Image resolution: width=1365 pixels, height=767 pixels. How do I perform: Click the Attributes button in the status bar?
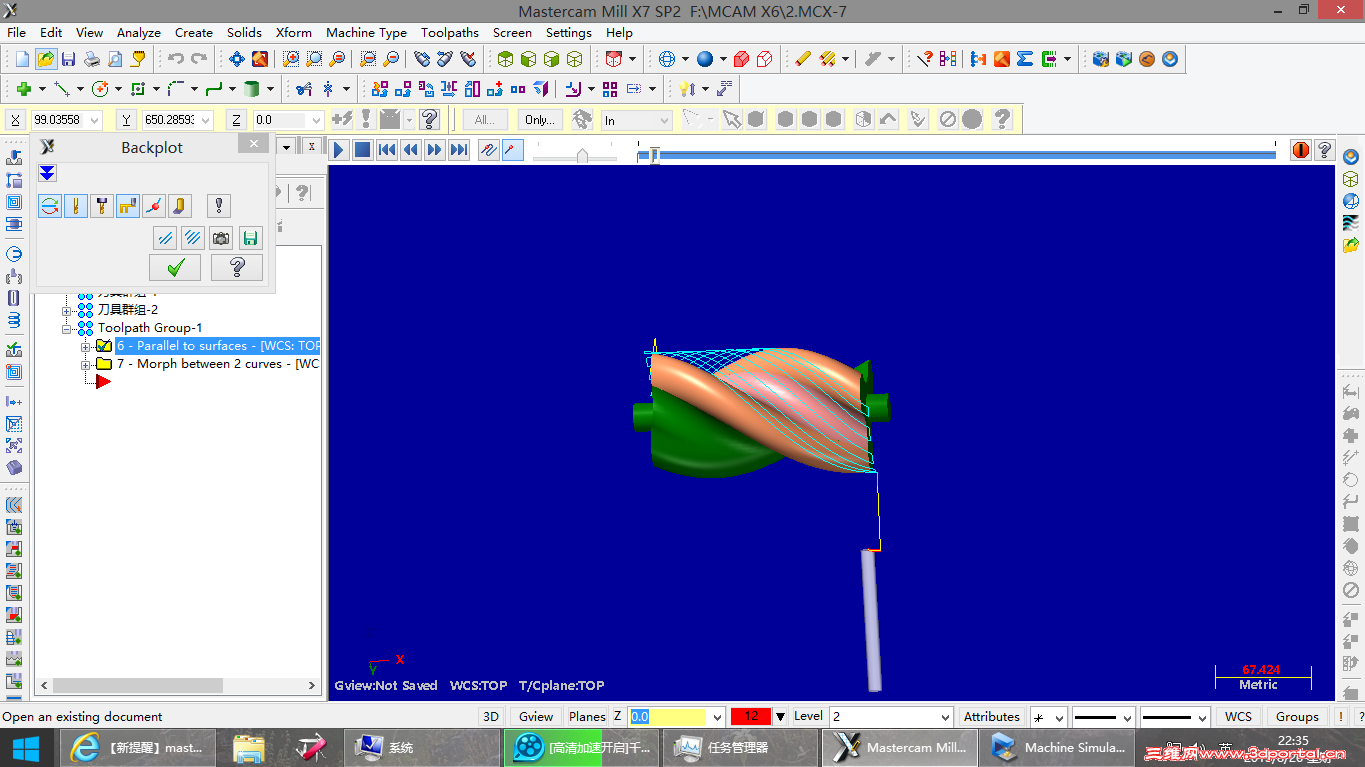tap(992, 717)
